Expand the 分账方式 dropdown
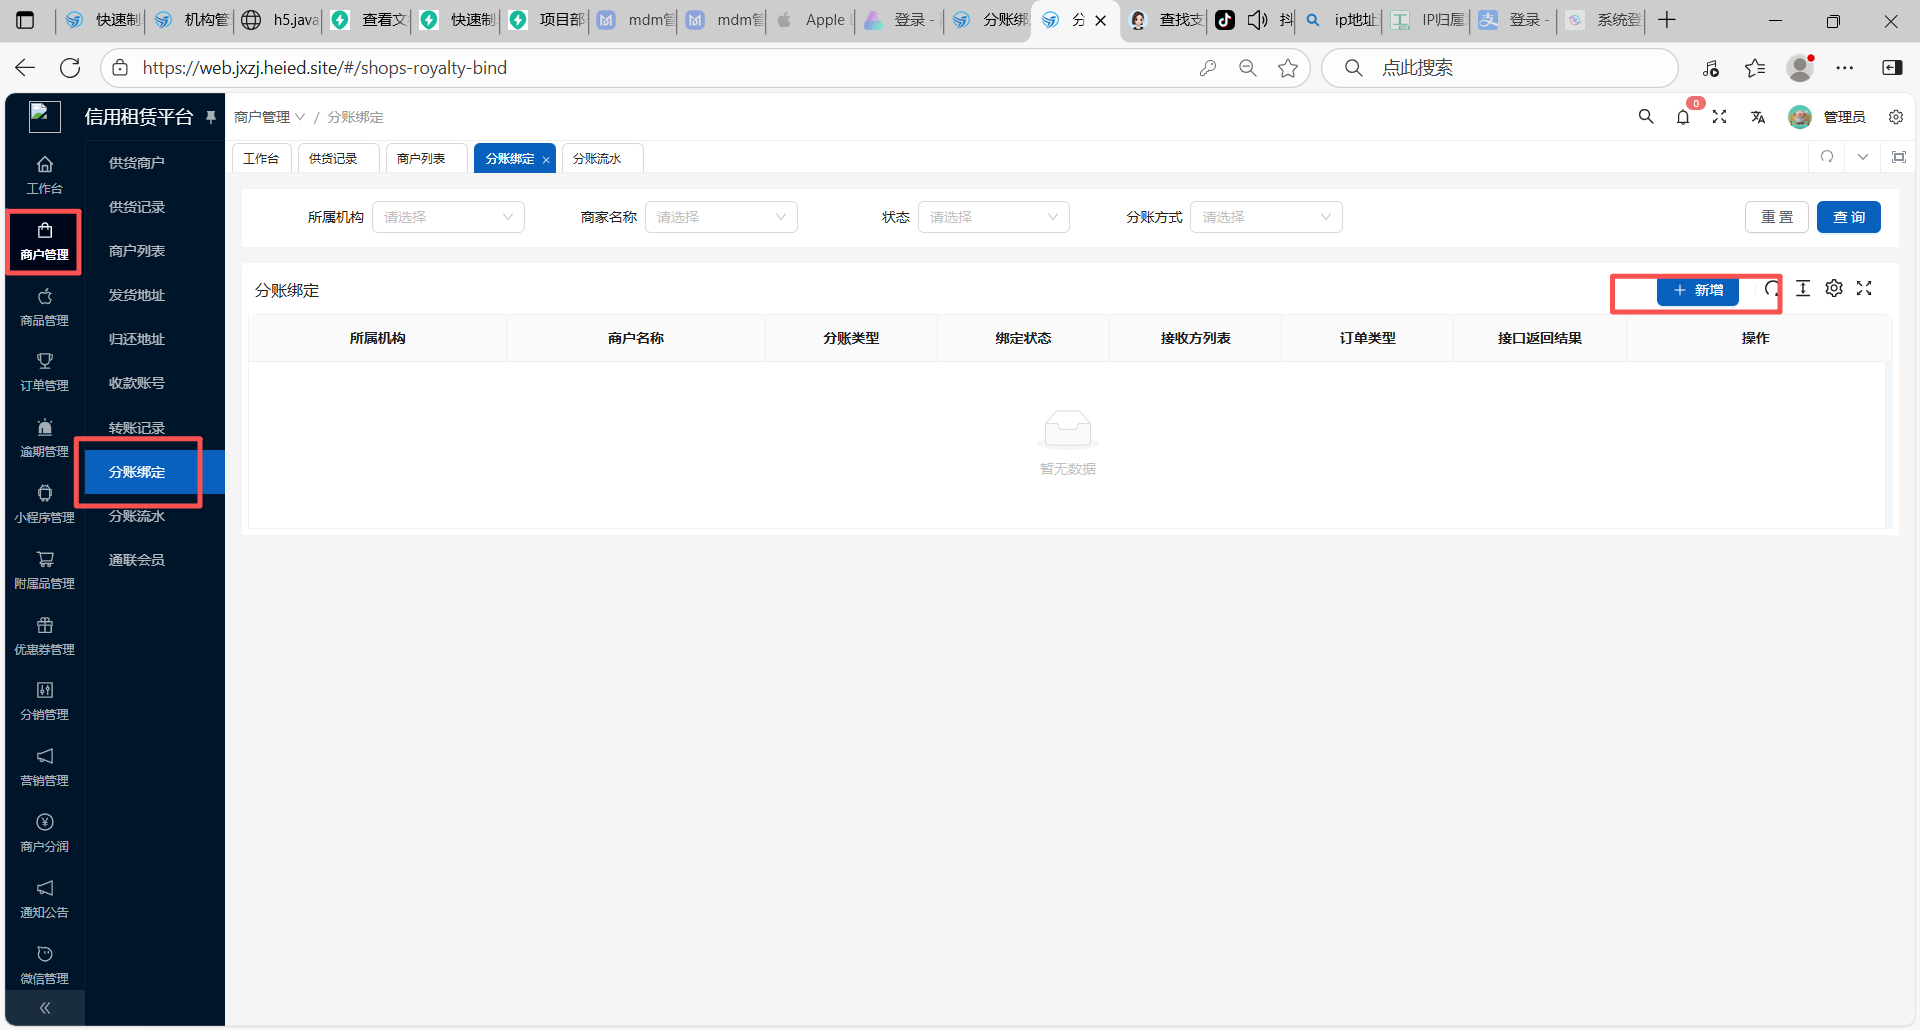The height and width of the screenshot is (1030, 1920). click(x=1266, y=217)
